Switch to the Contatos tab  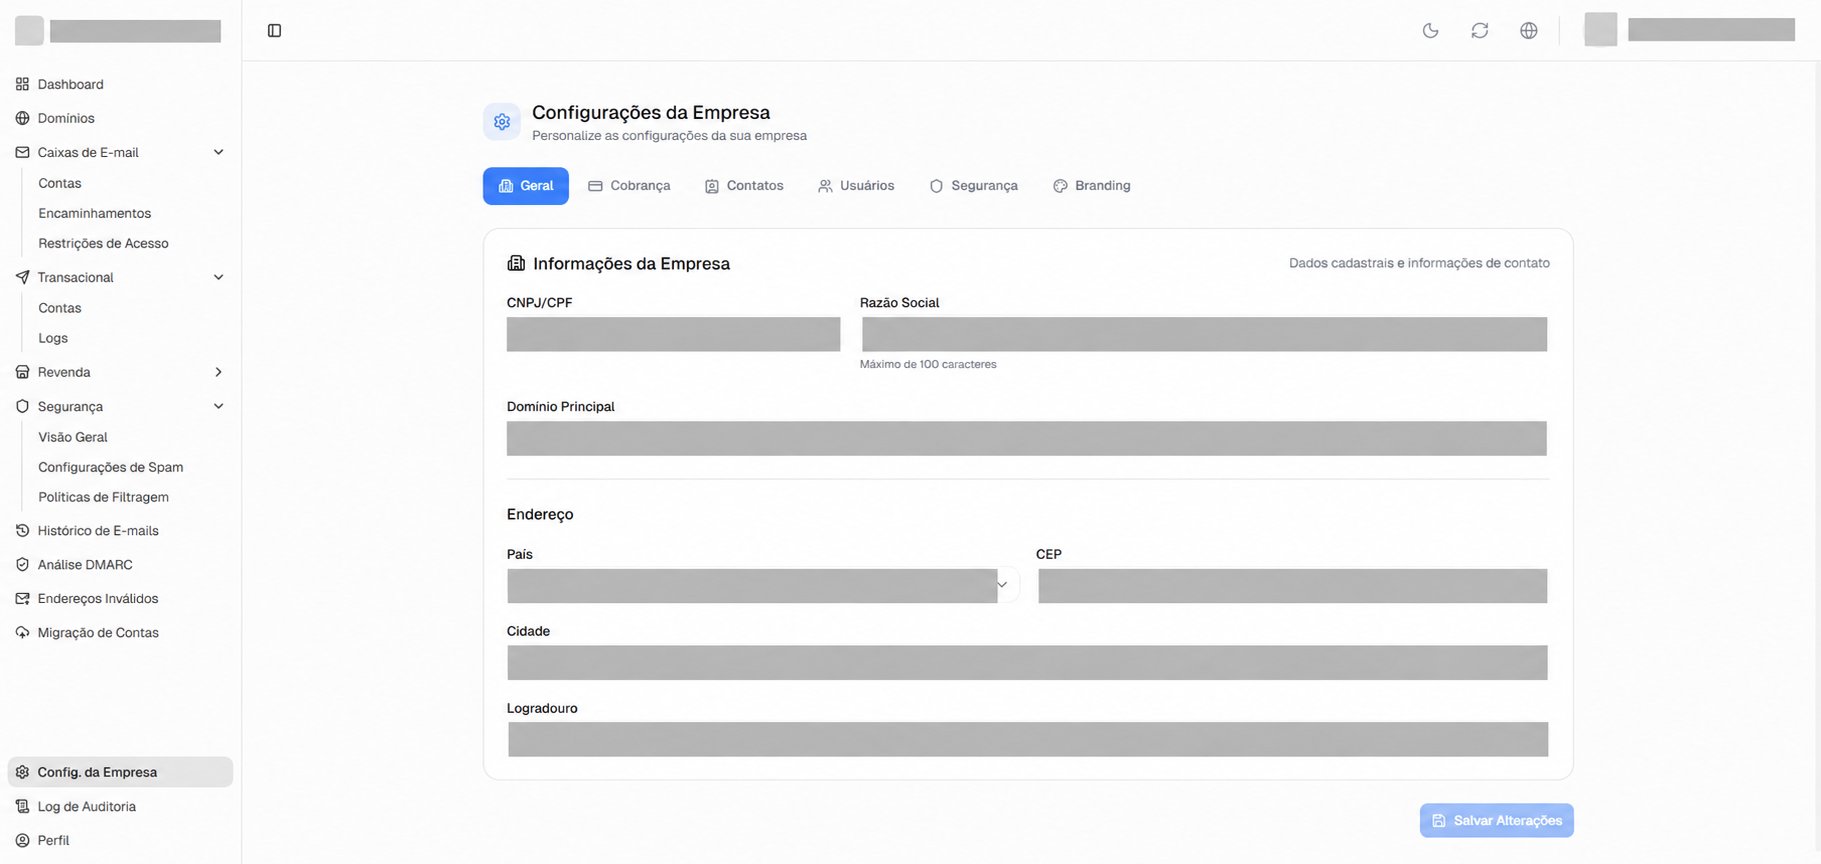(744, 186)
